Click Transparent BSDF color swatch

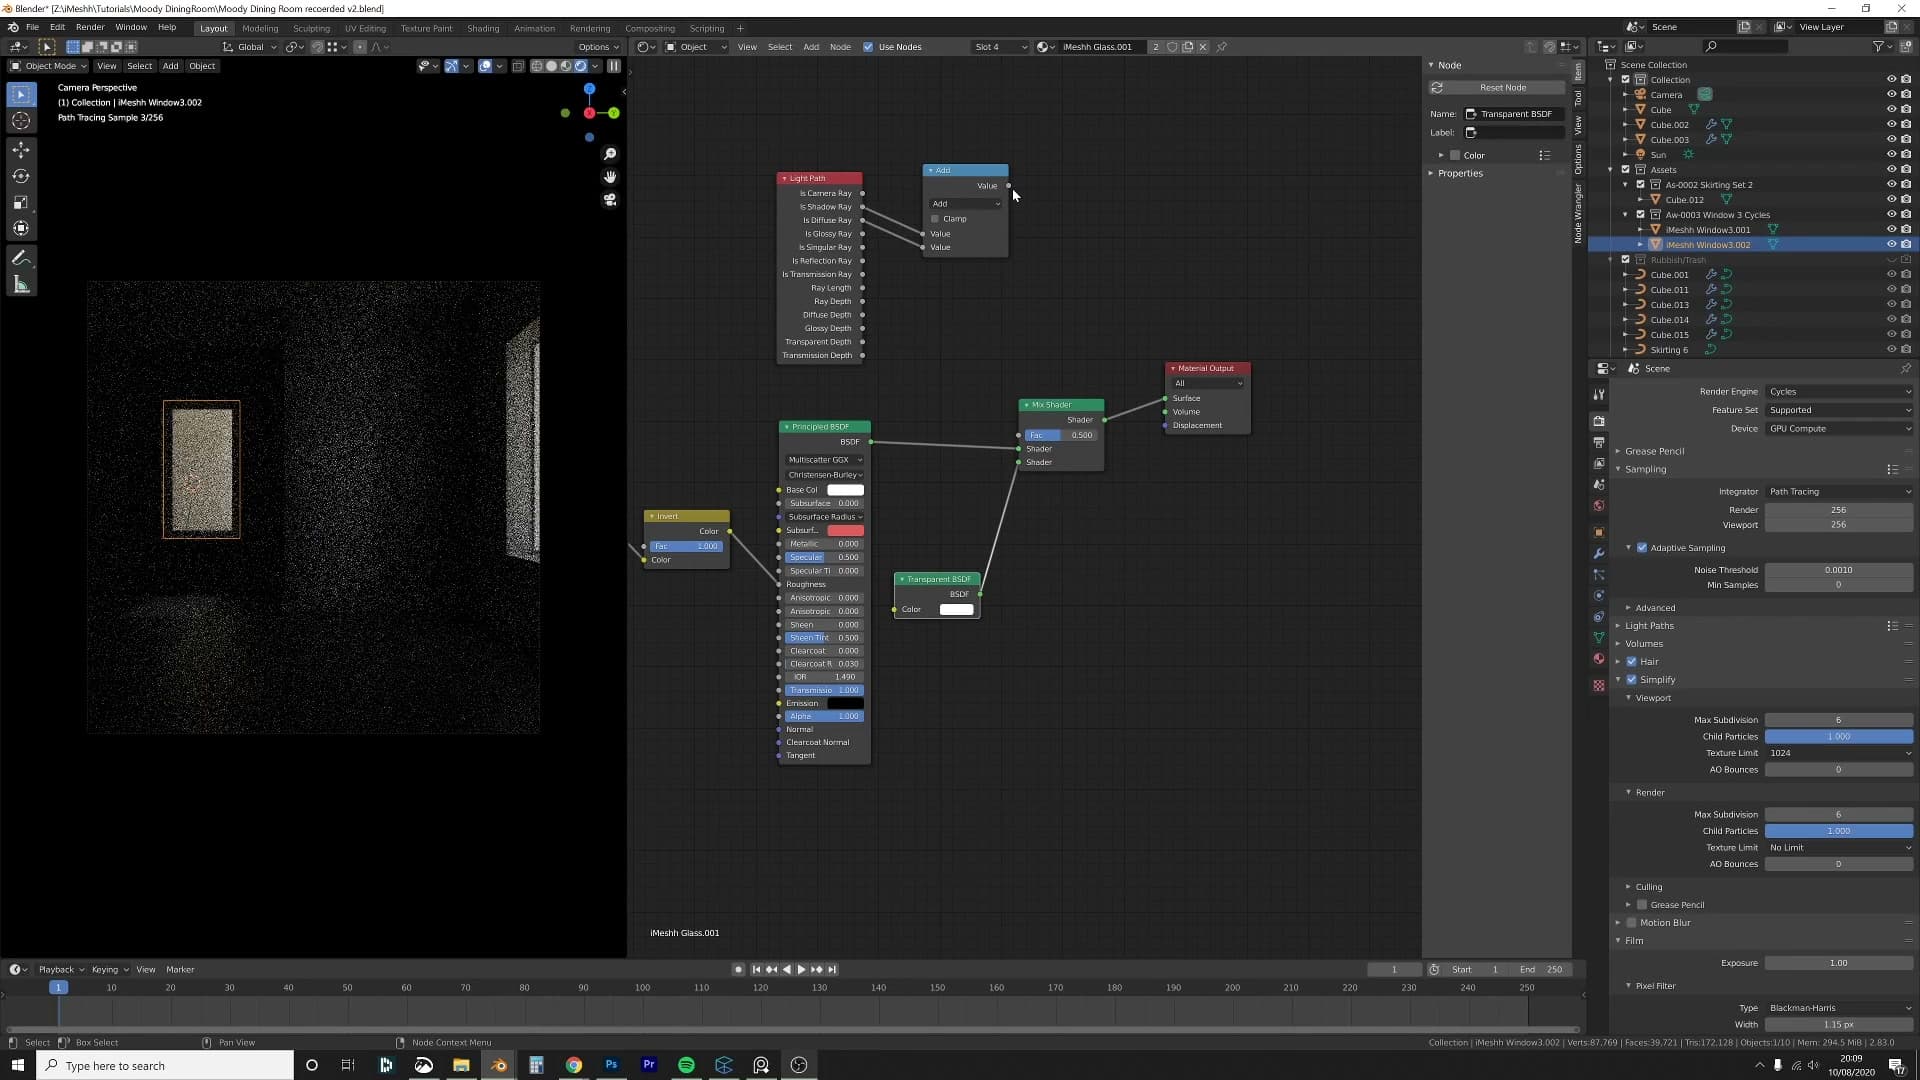point(956,610)
